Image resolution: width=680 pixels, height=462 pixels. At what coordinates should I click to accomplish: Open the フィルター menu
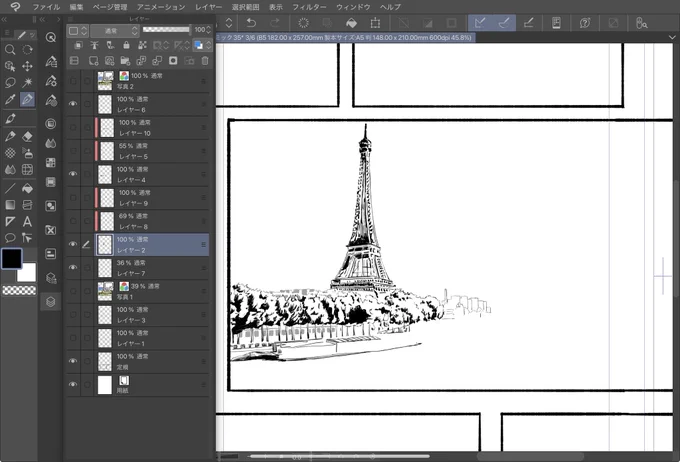309,7
